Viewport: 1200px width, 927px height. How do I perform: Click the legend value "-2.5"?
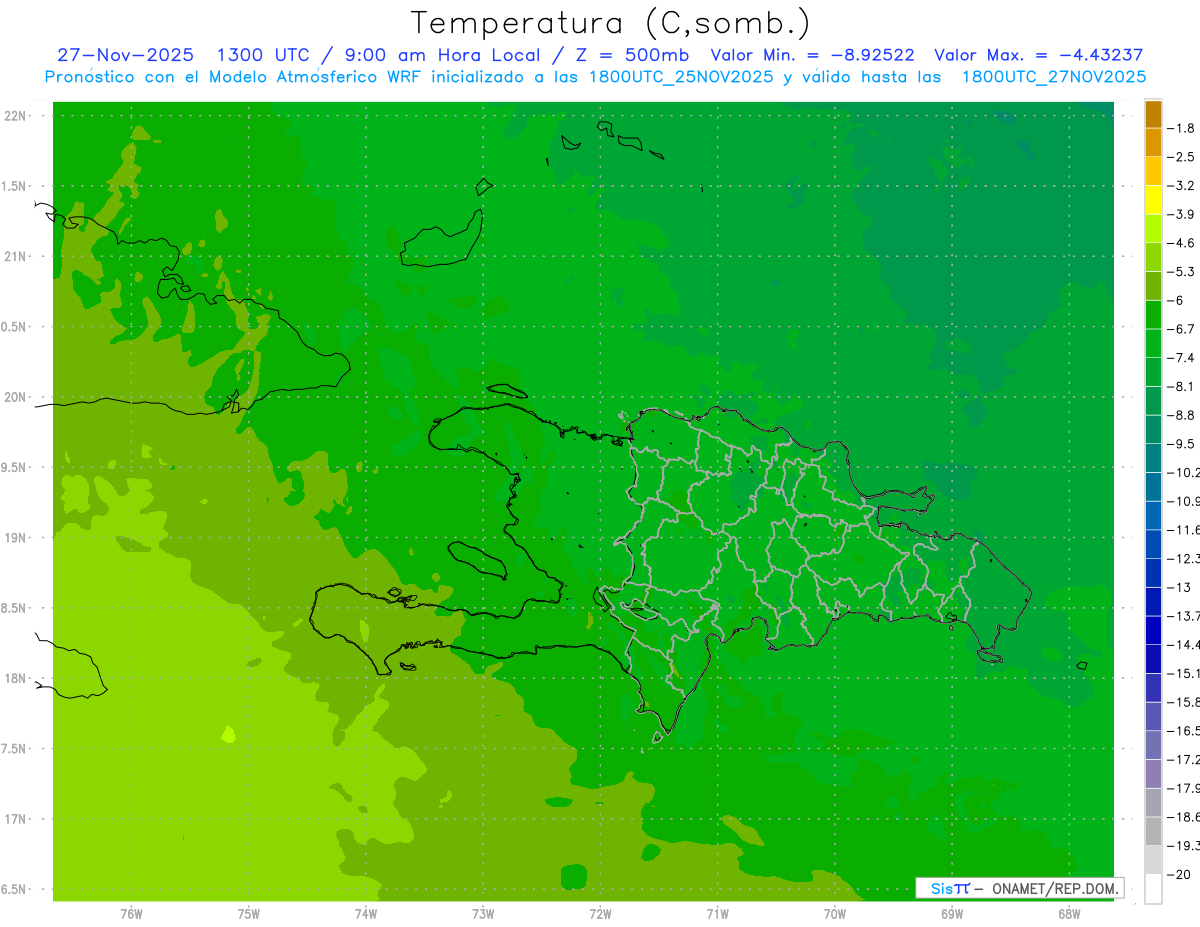point(1182,157)
